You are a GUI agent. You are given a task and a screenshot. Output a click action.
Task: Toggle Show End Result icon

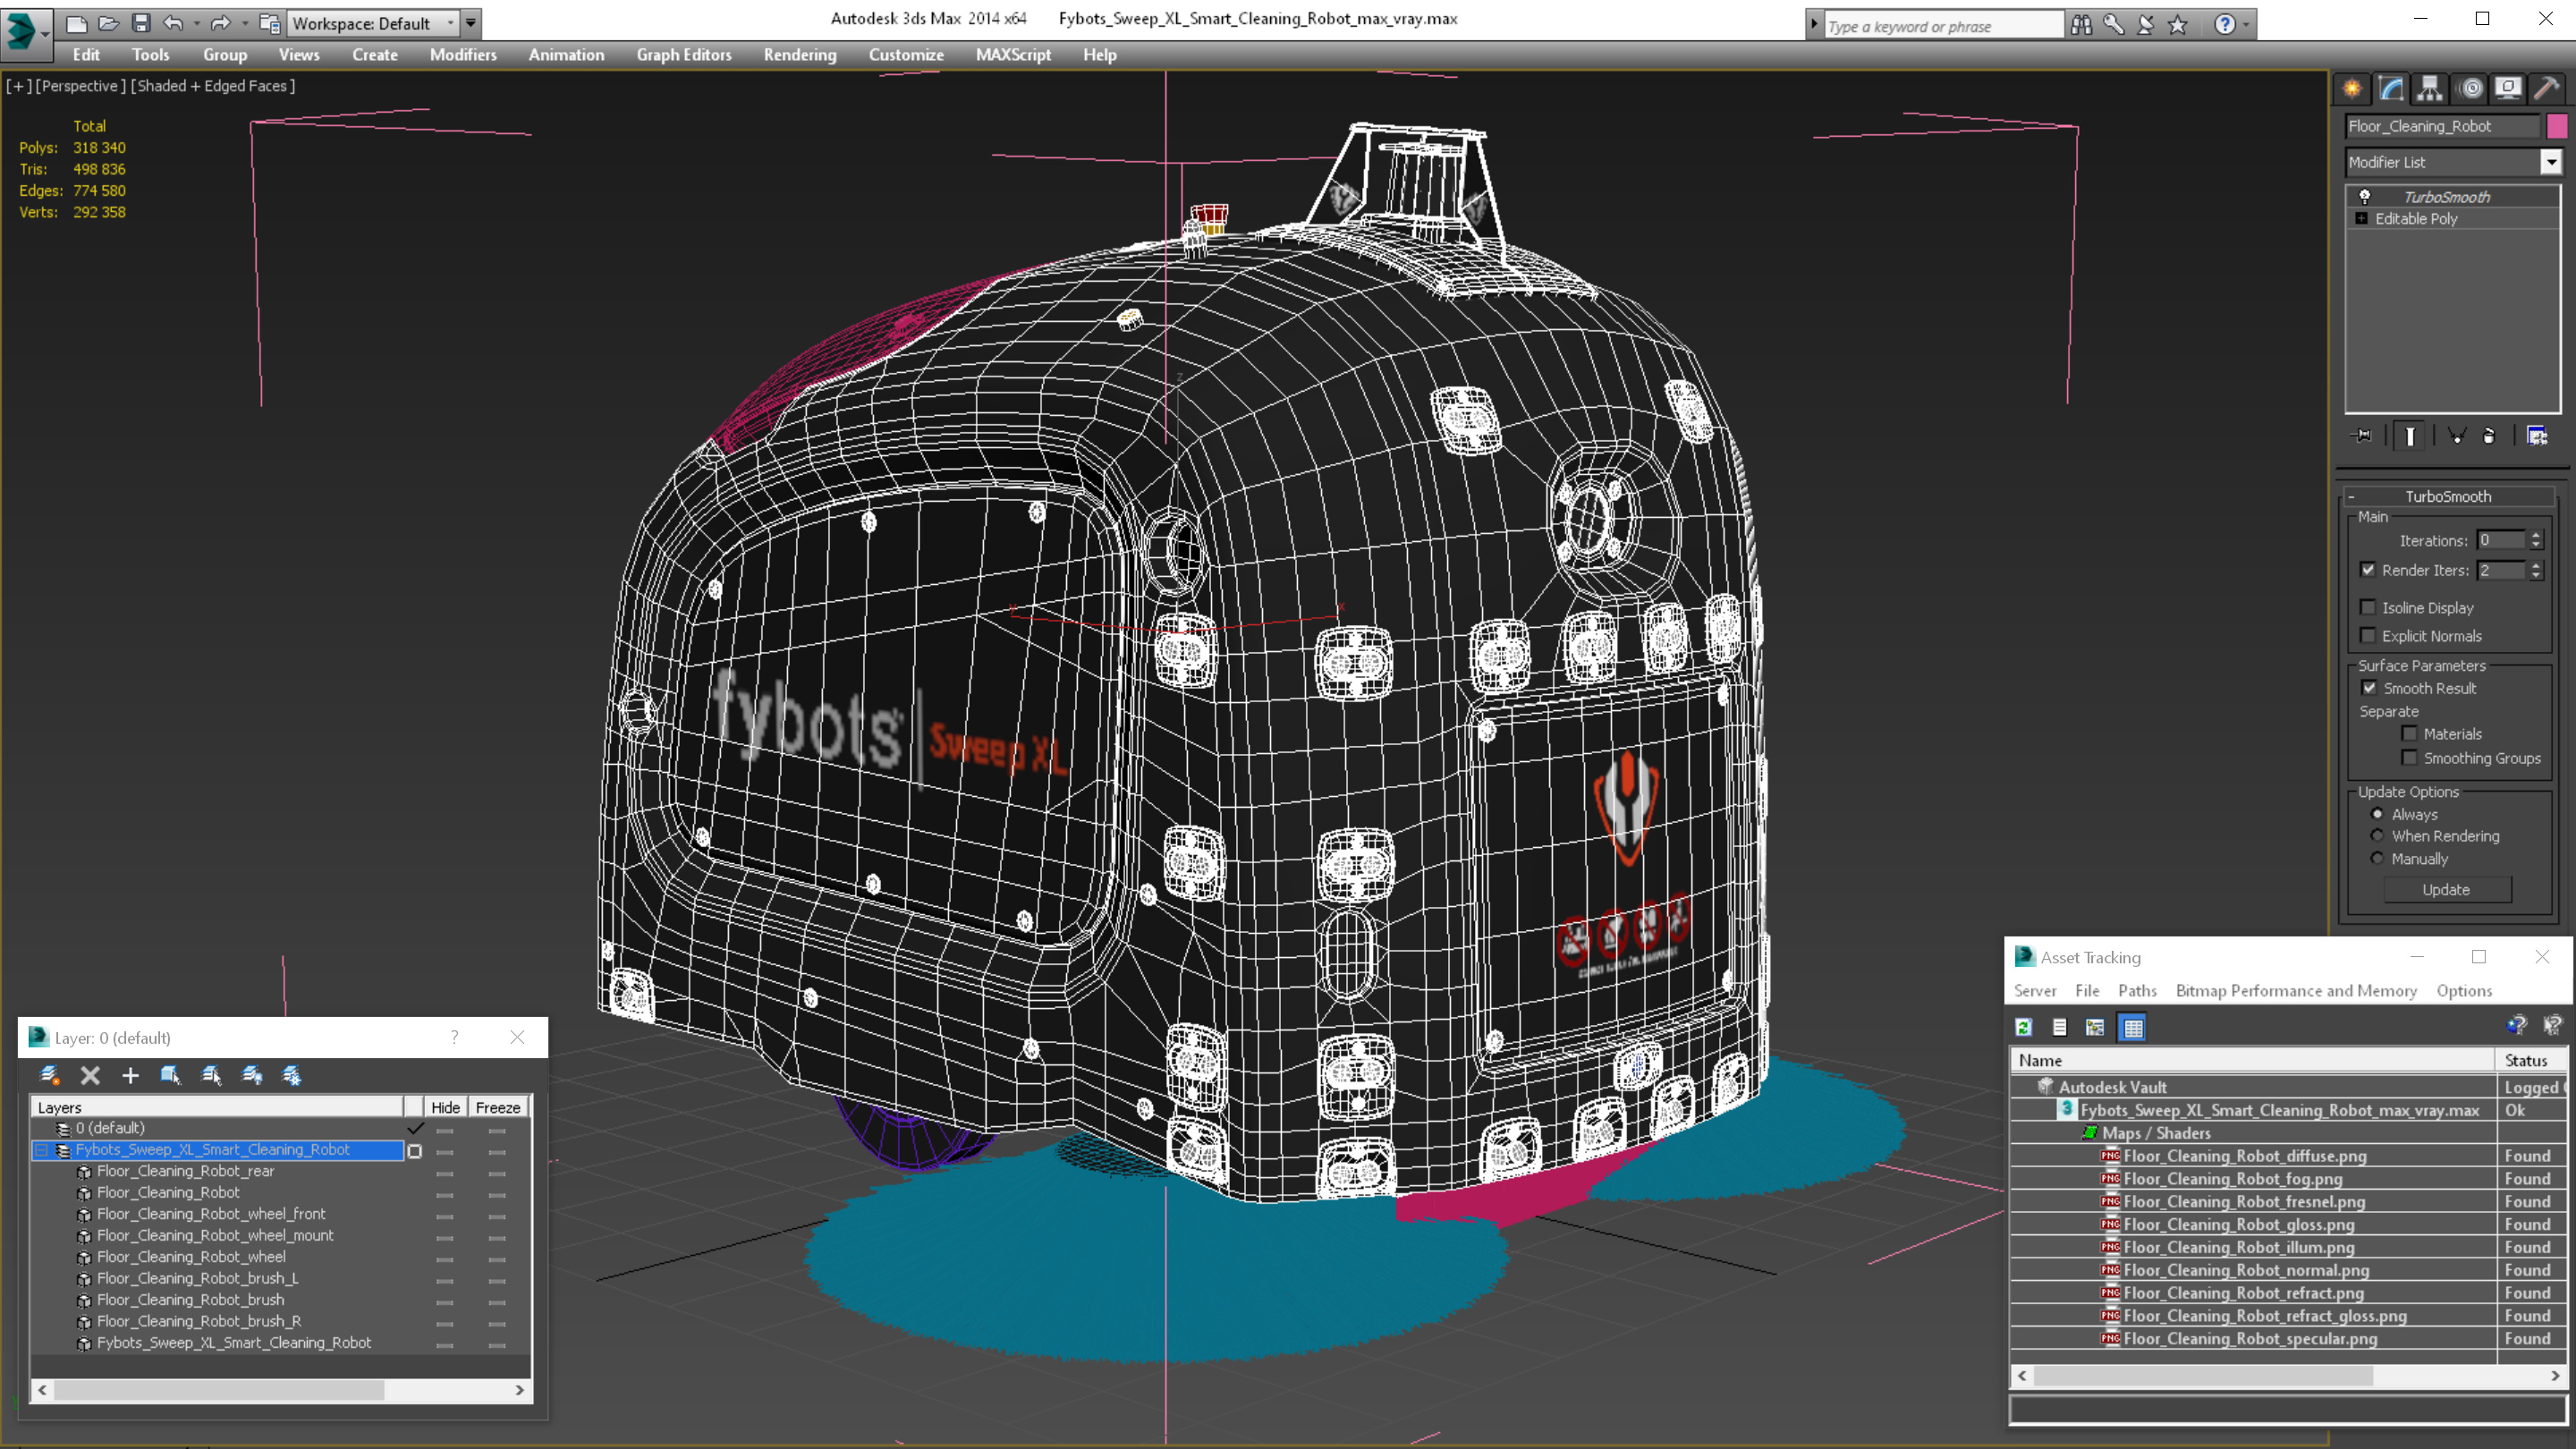pos(2410,435)
